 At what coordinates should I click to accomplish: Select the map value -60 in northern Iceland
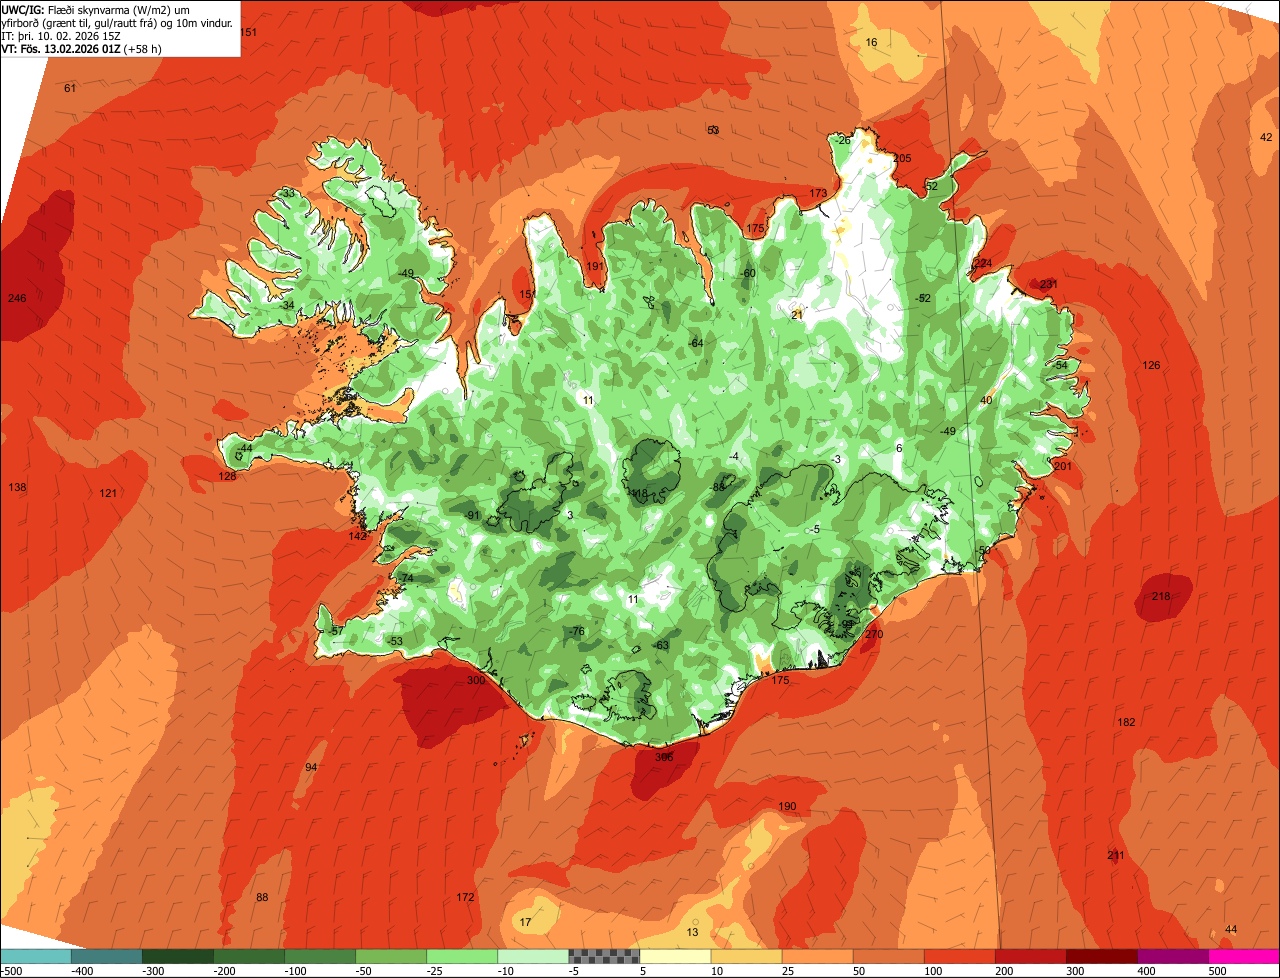pos(747,273)
